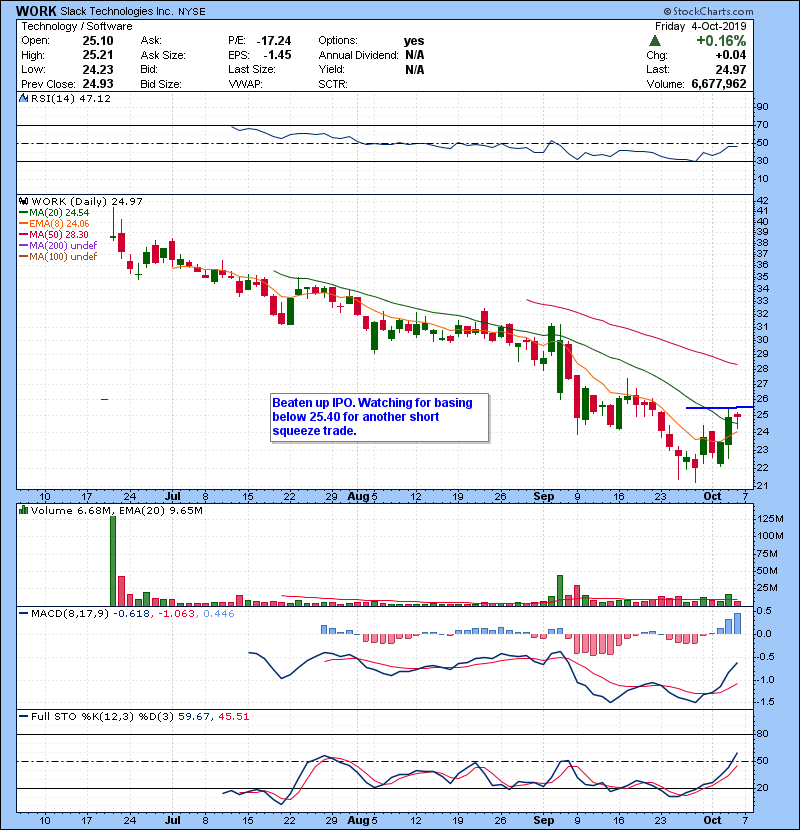The width and height of the screenshot is (800, 830).
Task: Click the Volume figure 6,677,962
Action: [719, 84]
